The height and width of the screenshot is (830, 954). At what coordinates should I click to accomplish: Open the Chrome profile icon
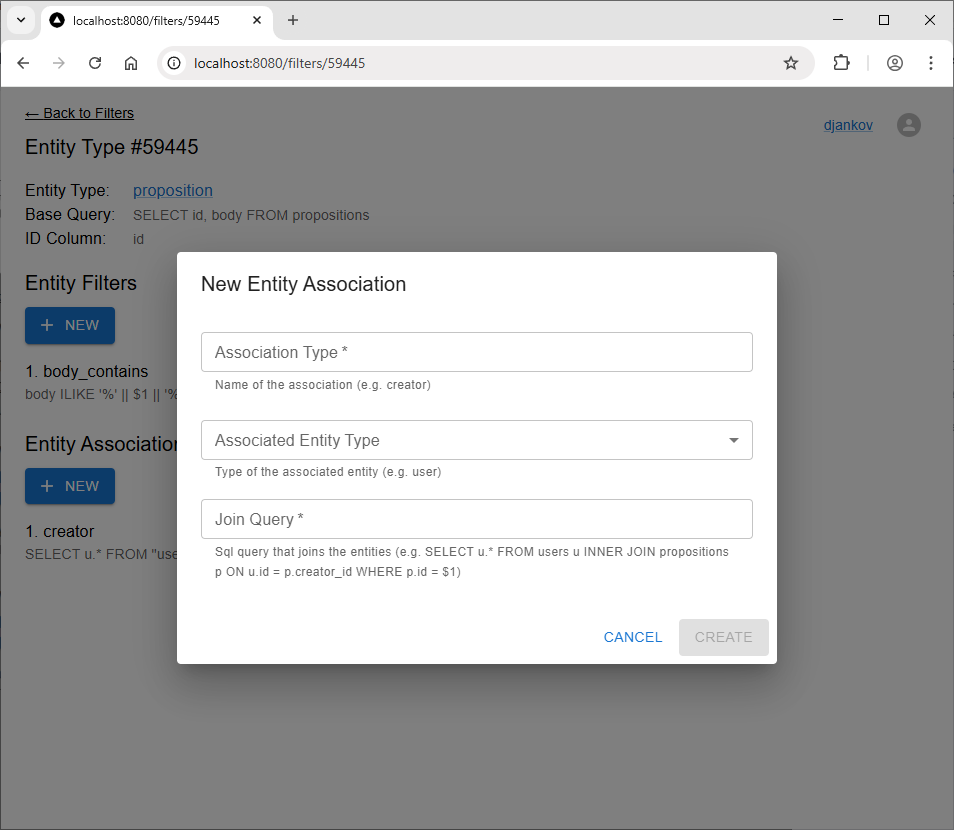point(895,63)
